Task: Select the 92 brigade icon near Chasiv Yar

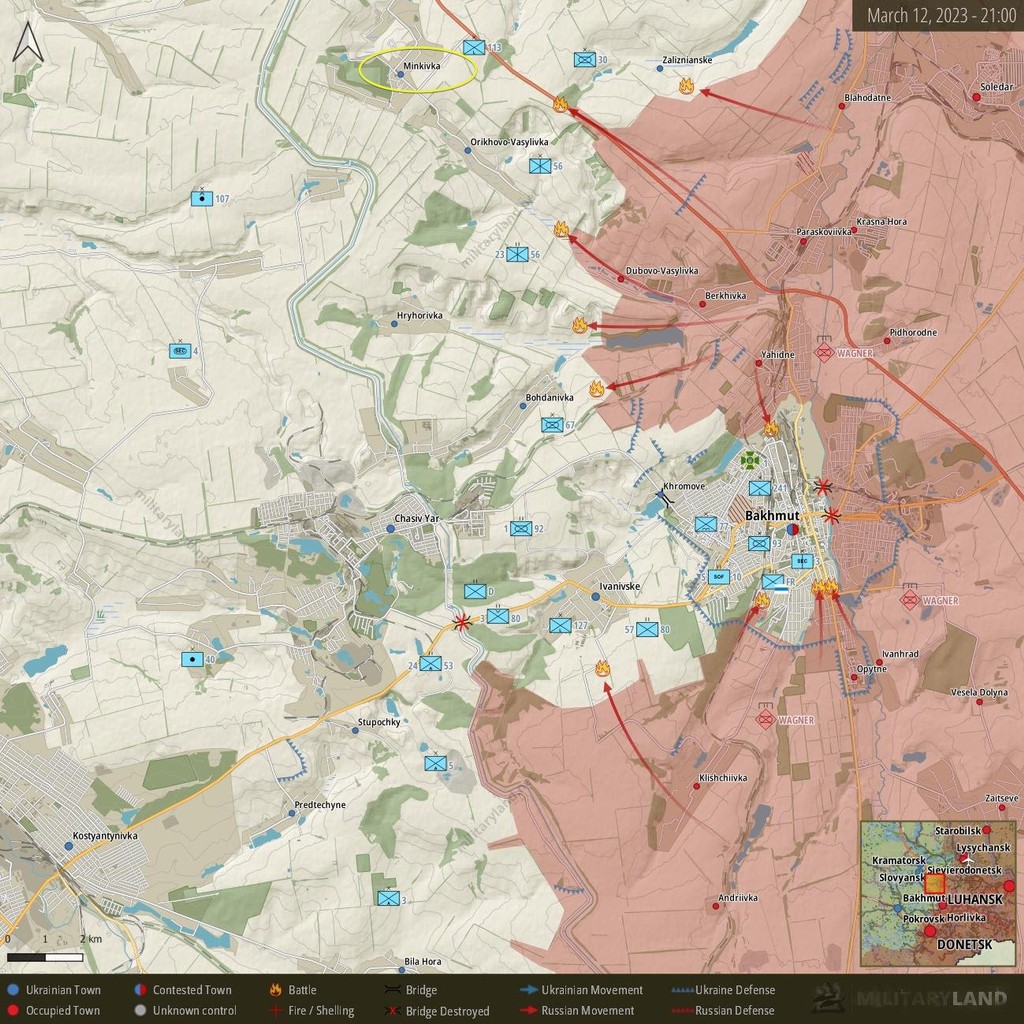Action: 520,528
